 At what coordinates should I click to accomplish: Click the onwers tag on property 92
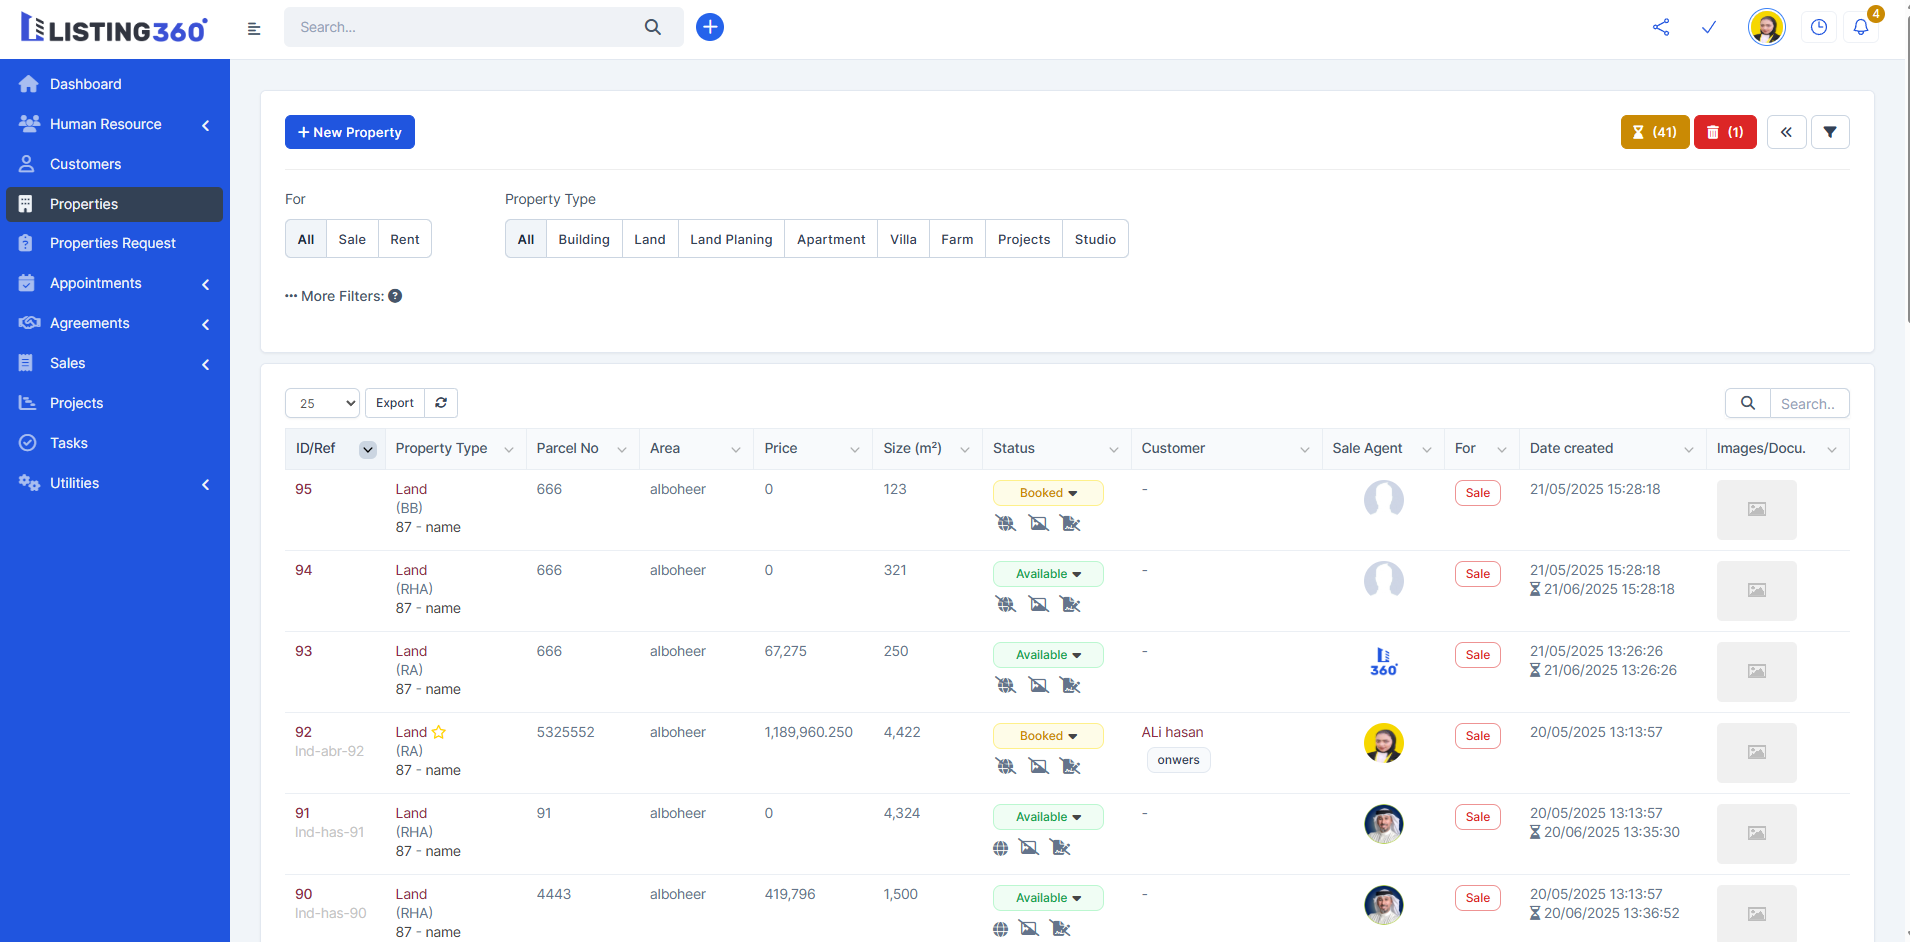(x=1178, y=760)
